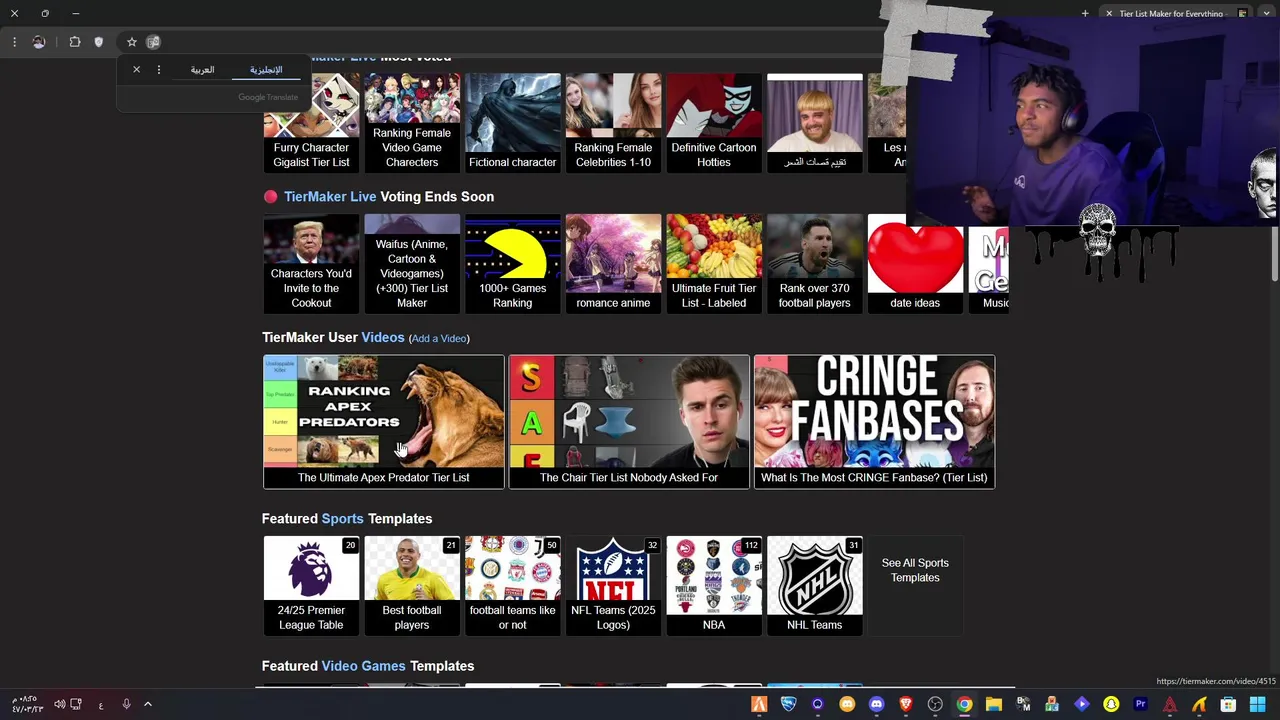Open the NBA teams template
The height and width of the screenshot is (720, 1280).
tap(714, 585)
